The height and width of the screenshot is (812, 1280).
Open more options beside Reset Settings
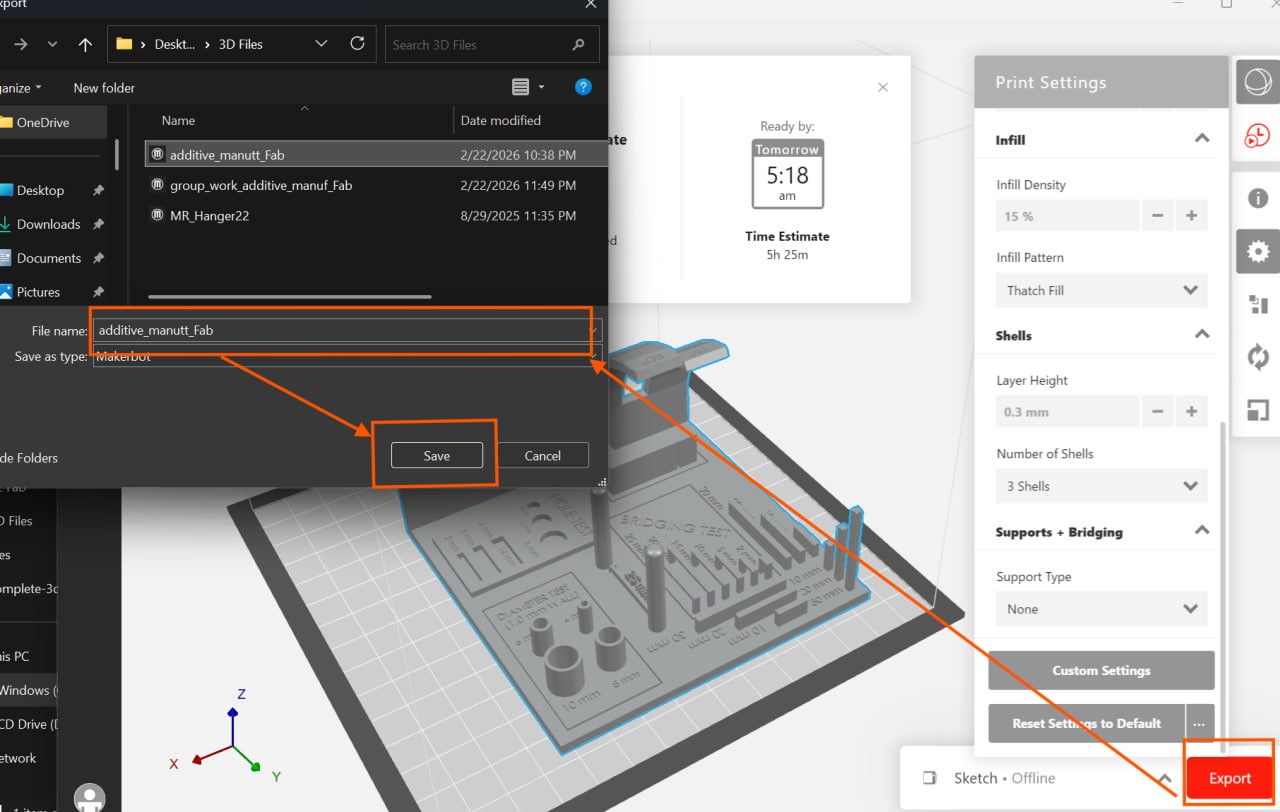coord(1199,723)
